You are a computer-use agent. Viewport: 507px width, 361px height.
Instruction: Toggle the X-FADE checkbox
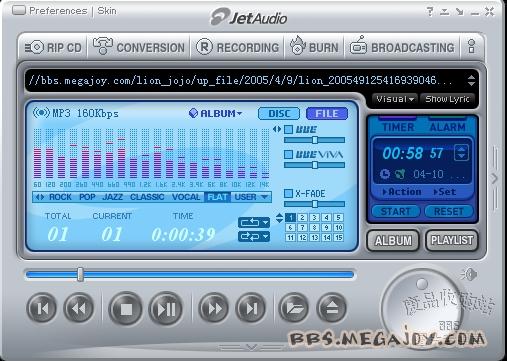coord(289,193)
